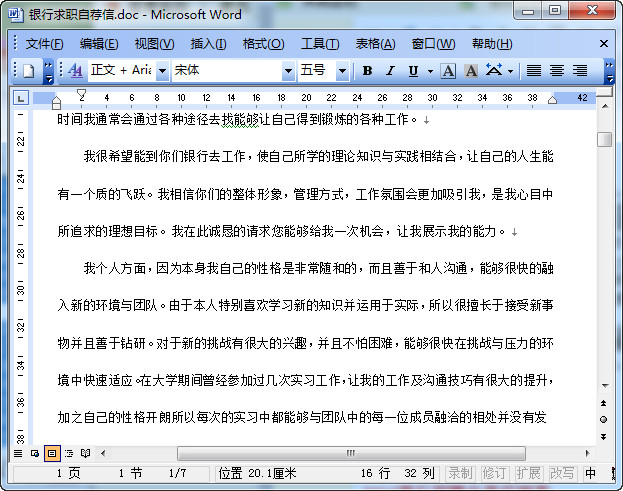Viewport: 623px width, 491px height.
Task: Click the first line indent ruler marker
Action: click(81, 95)
